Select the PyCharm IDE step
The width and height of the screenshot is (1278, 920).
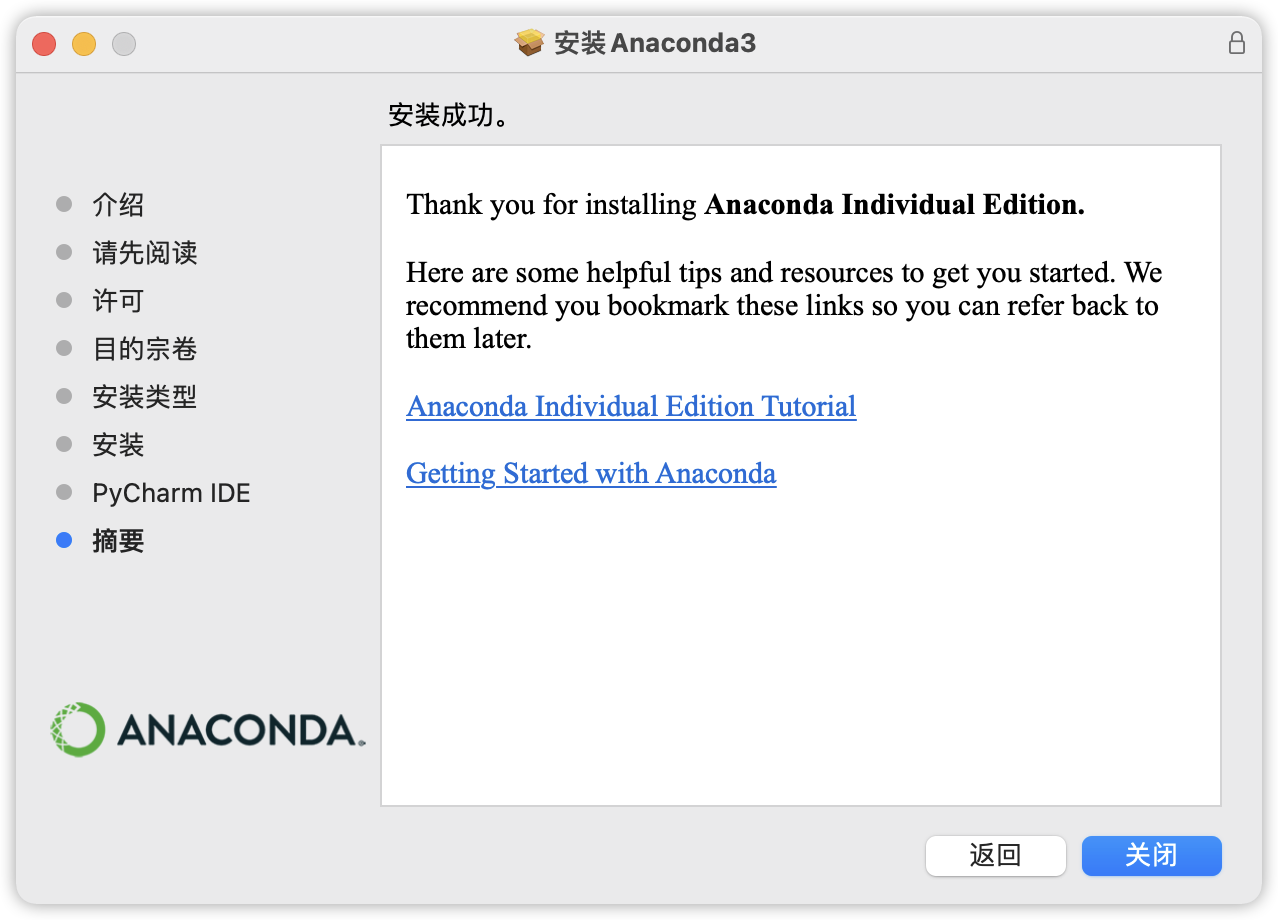coord(171,493)
